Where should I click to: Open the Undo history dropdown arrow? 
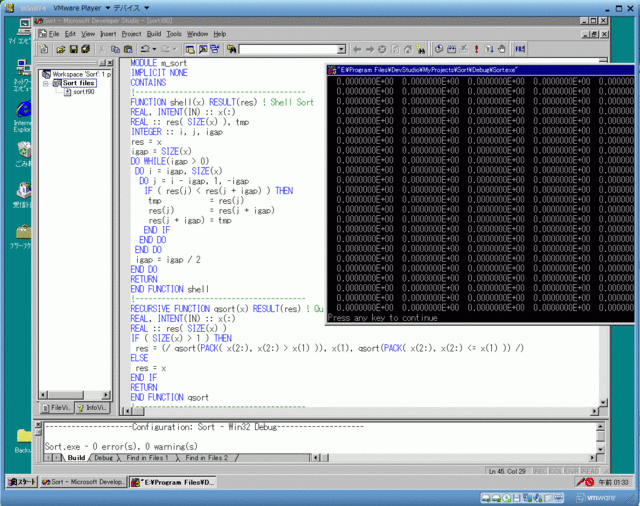[154, 49]
